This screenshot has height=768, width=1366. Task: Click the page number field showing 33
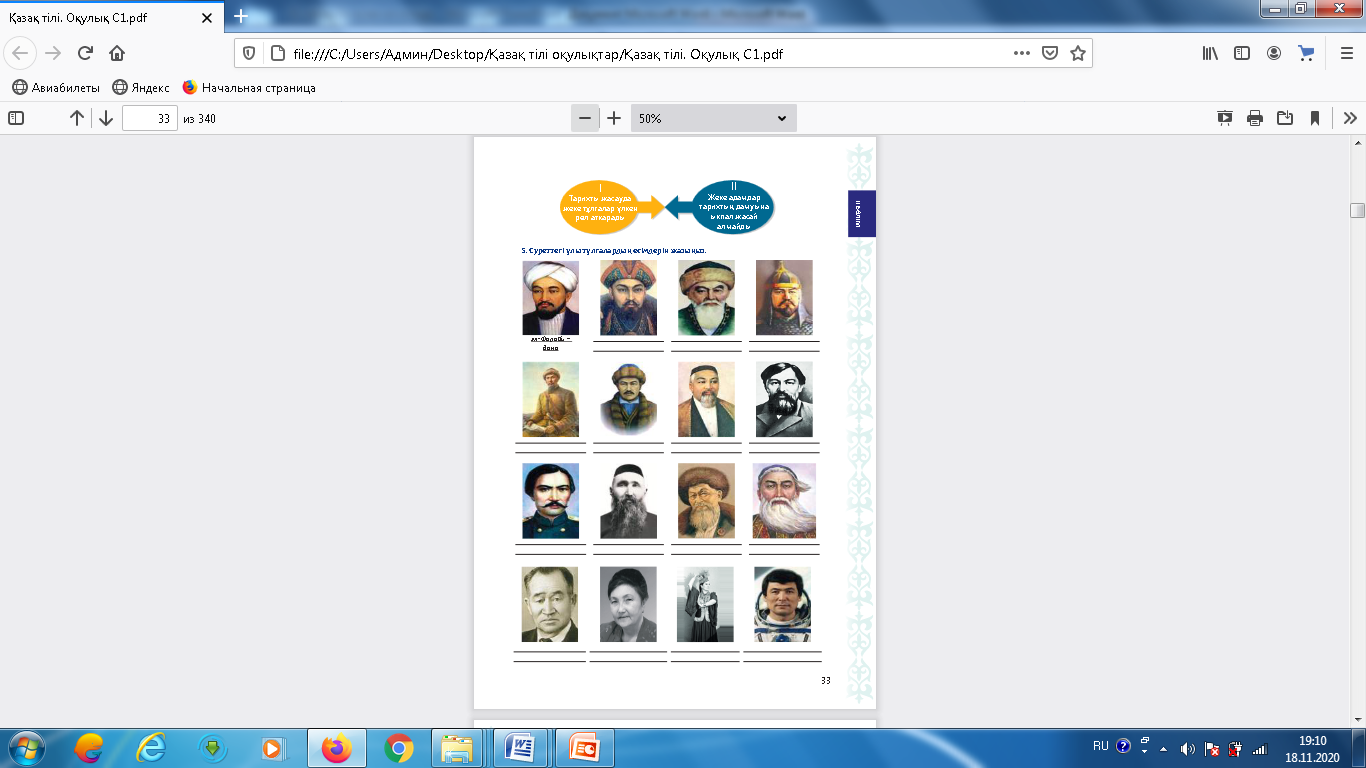[150, 118]
